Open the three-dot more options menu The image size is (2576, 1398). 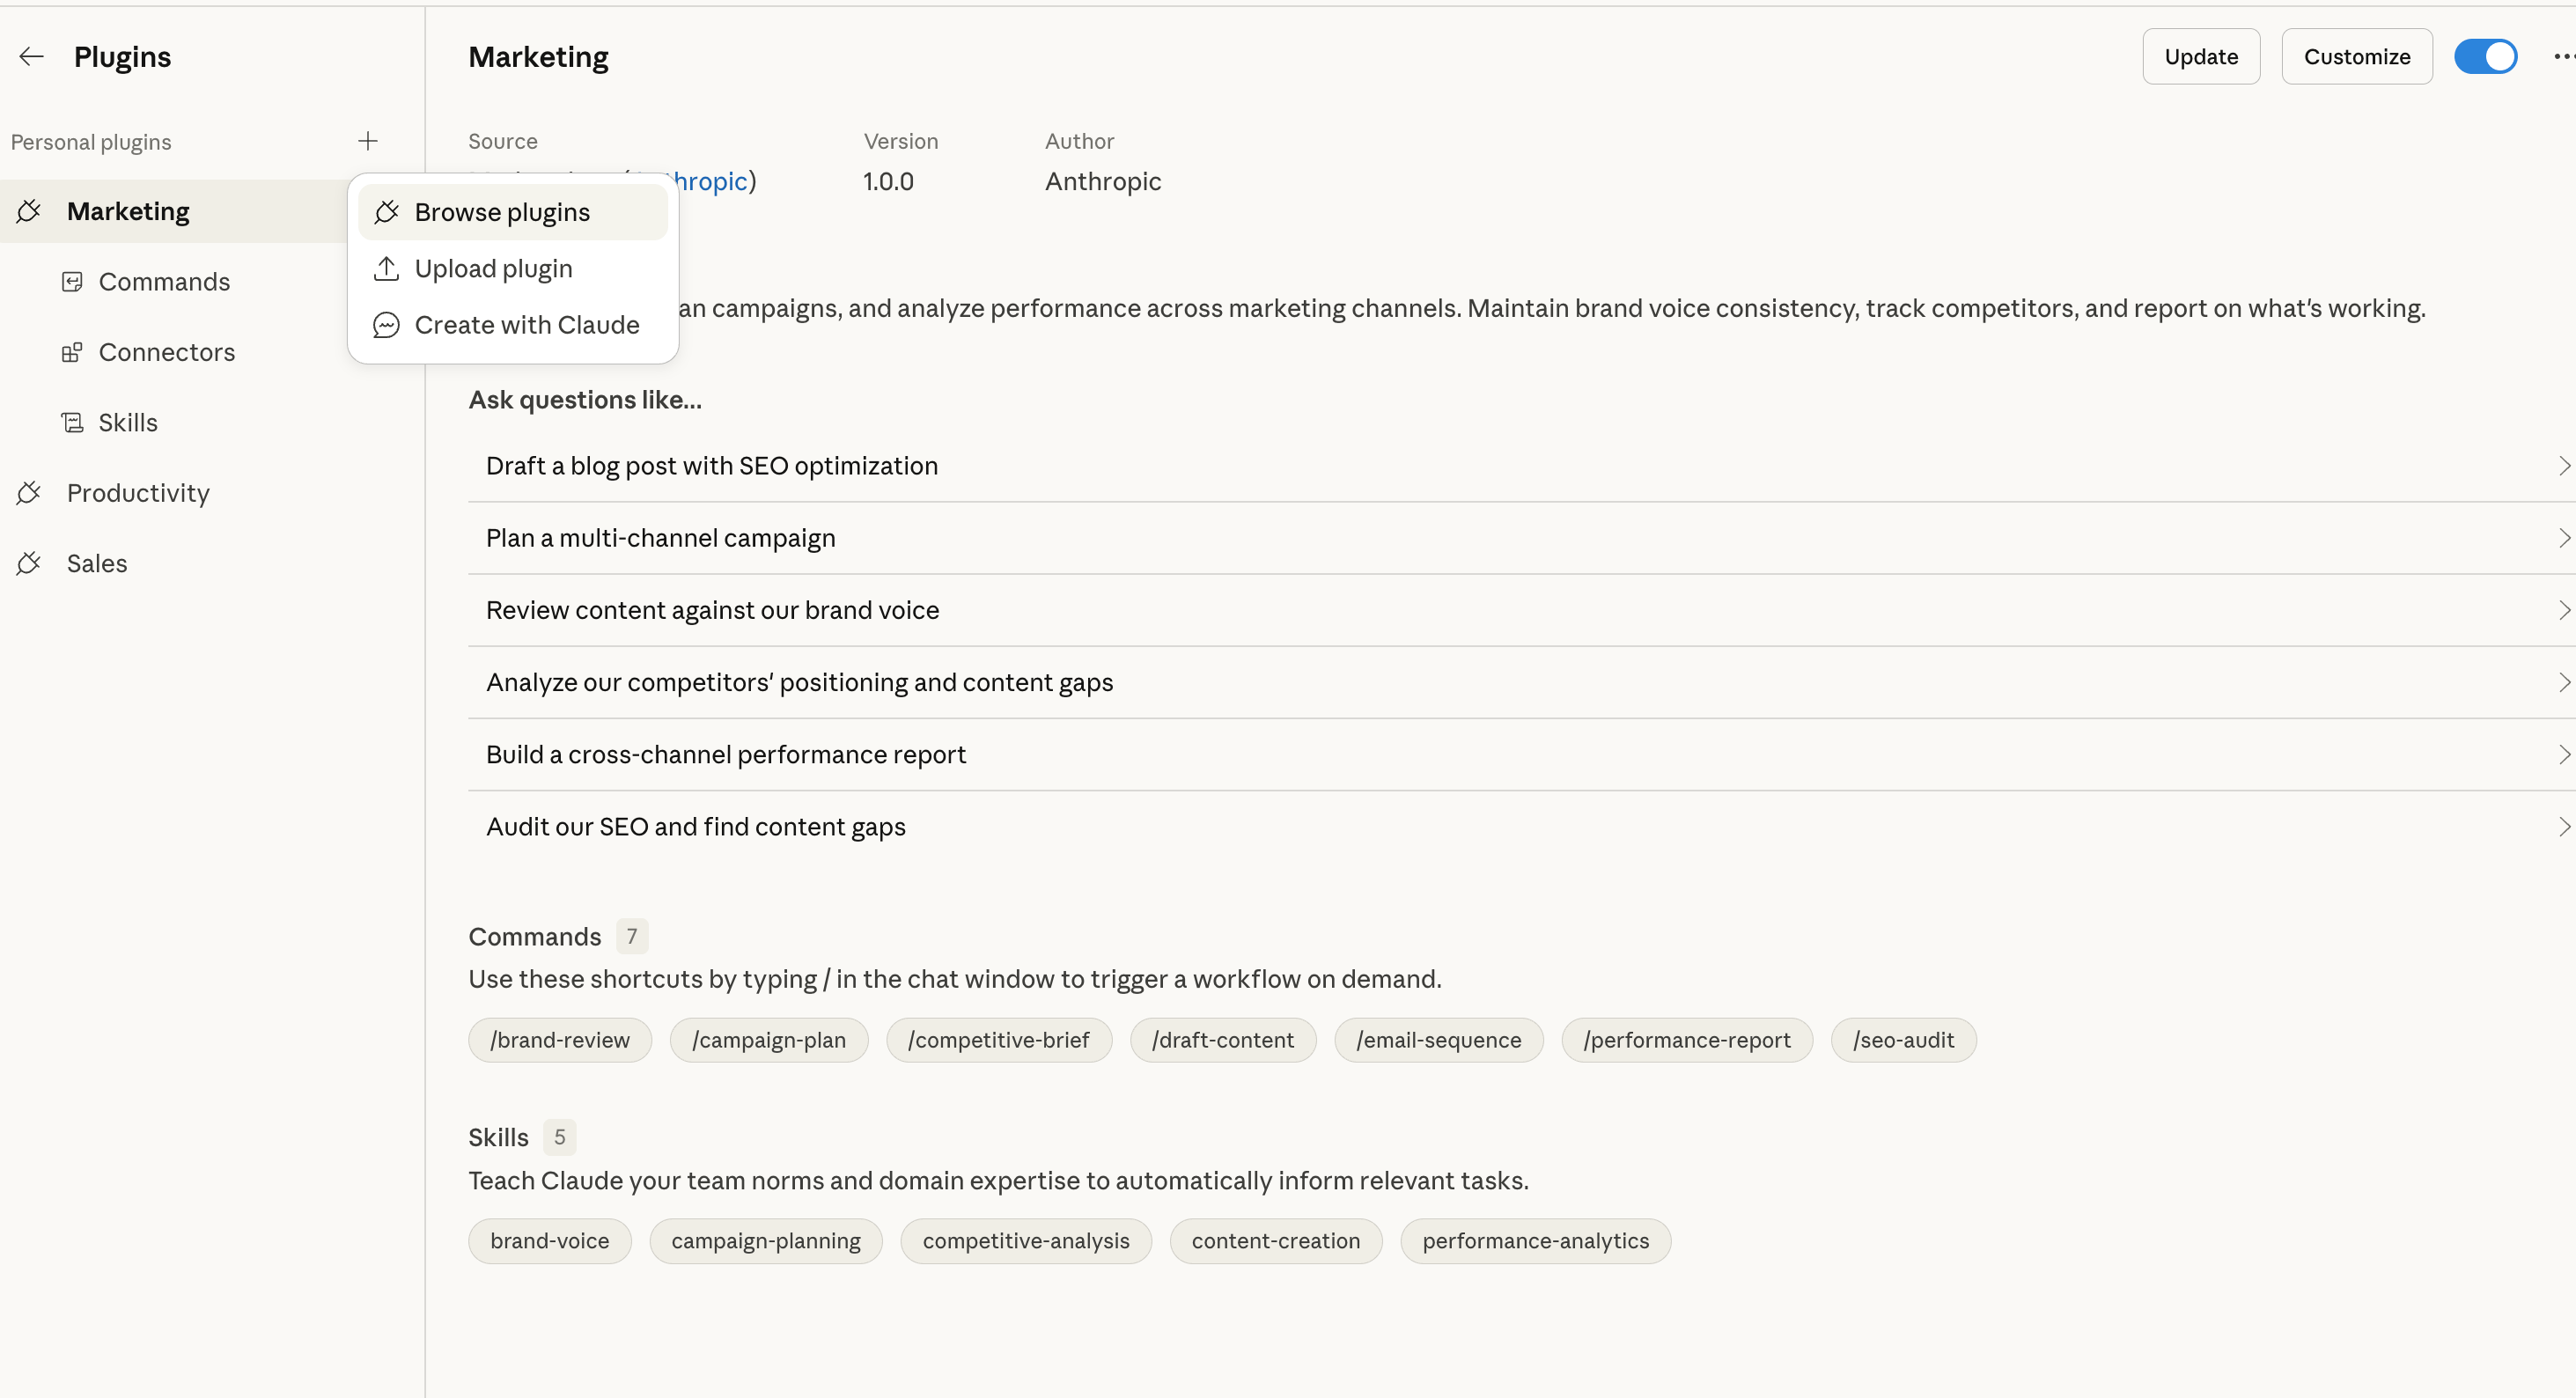[2563, 57]
